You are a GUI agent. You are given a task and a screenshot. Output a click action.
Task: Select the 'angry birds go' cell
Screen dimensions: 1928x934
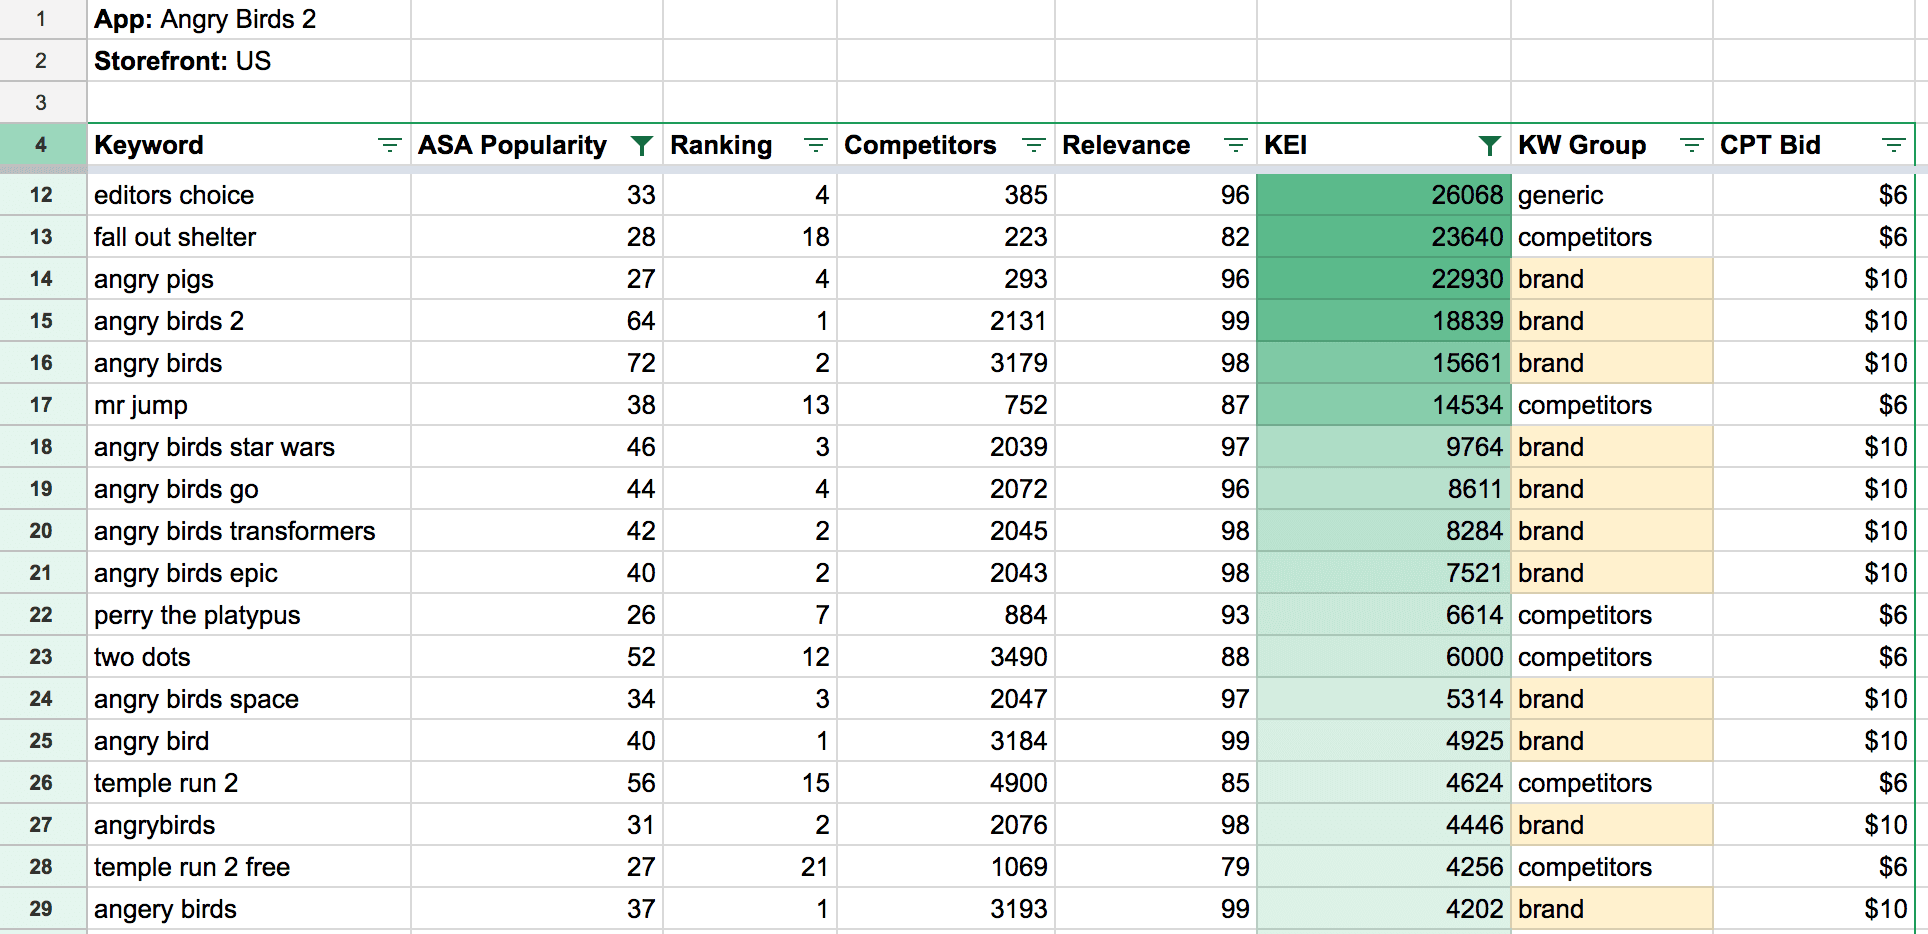(249, 489)
